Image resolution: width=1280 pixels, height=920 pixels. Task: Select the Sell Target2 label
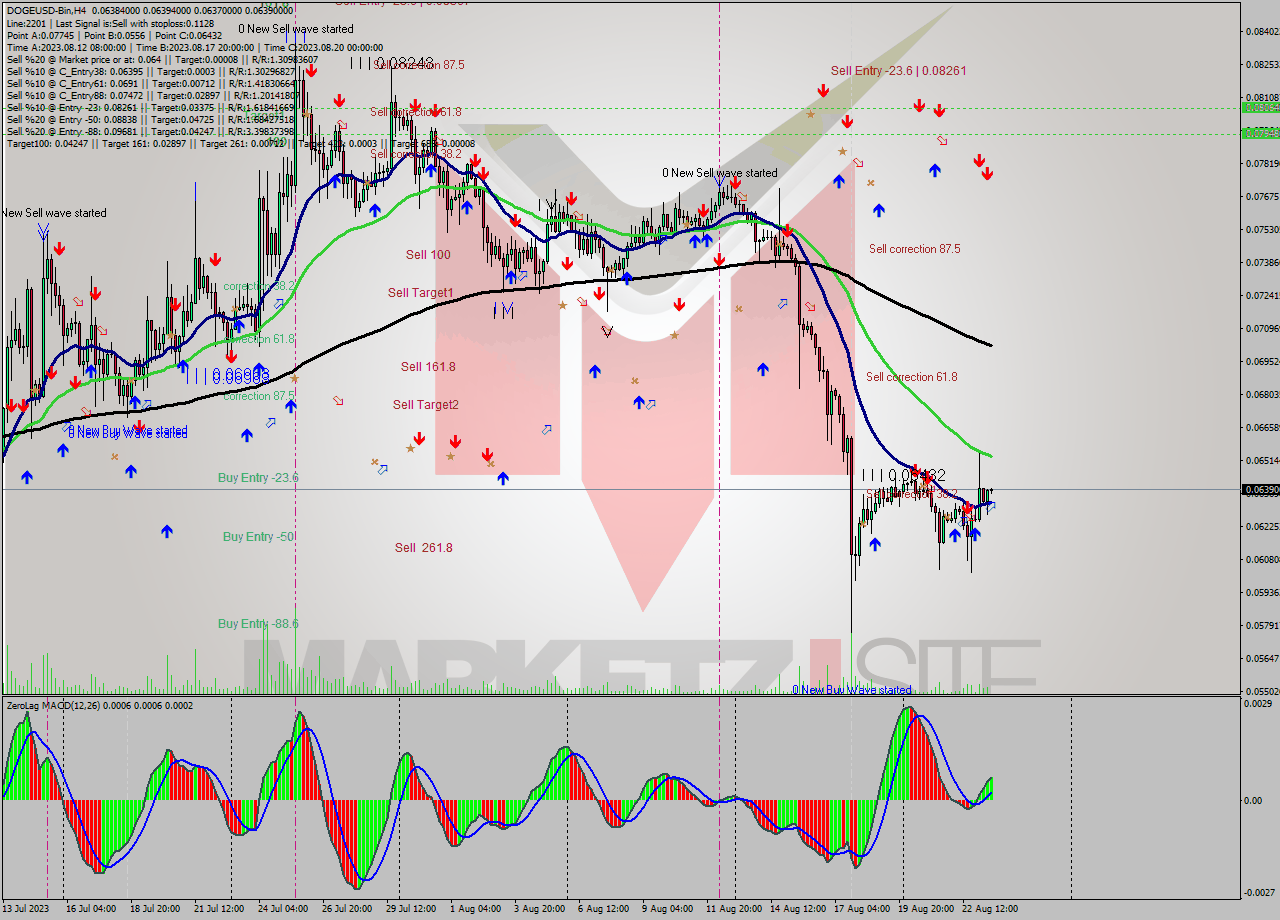coord(426,405)
